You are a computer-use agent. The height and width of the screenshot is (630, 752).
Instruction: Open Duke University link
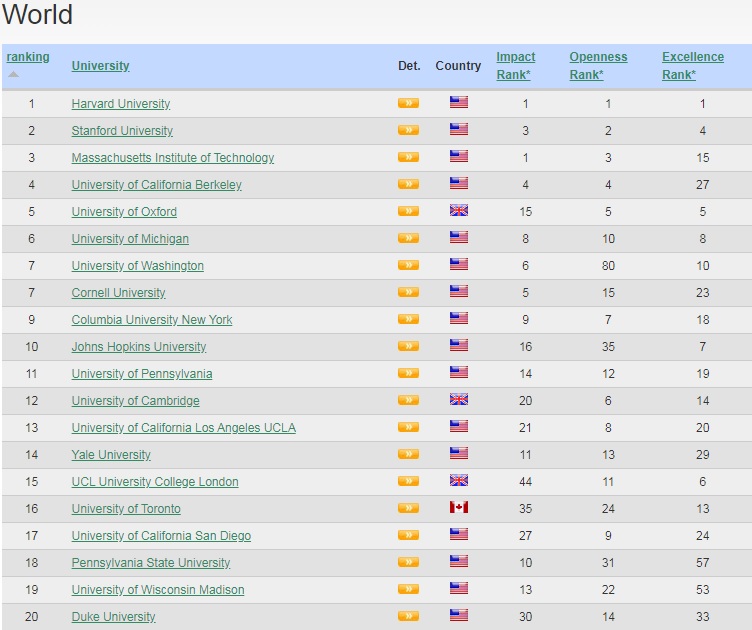[x=113, y=617]
